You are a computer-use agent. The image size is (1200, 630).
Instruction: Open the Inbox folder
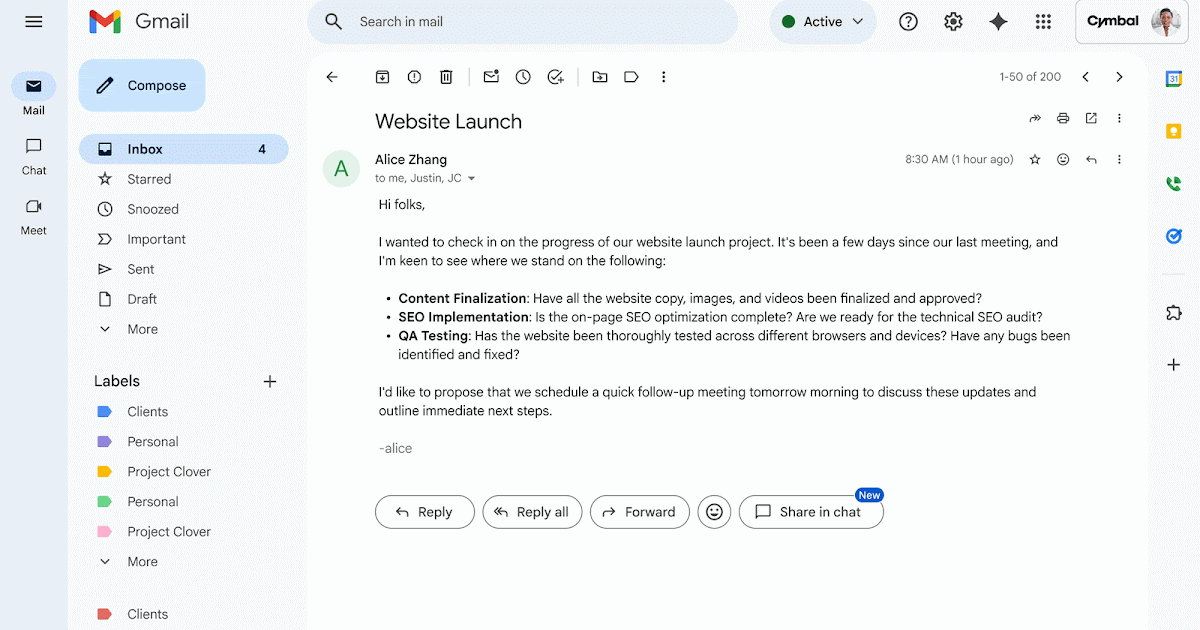tap(145, 149)
